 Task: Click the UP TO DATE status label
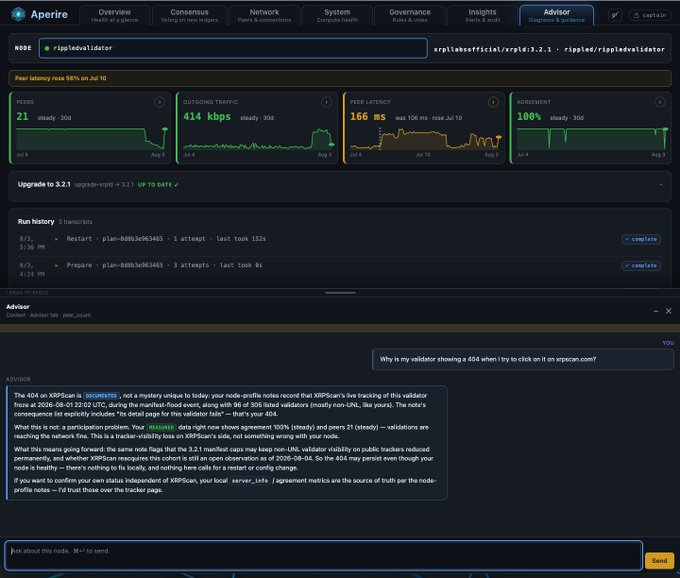click(158, 185)
